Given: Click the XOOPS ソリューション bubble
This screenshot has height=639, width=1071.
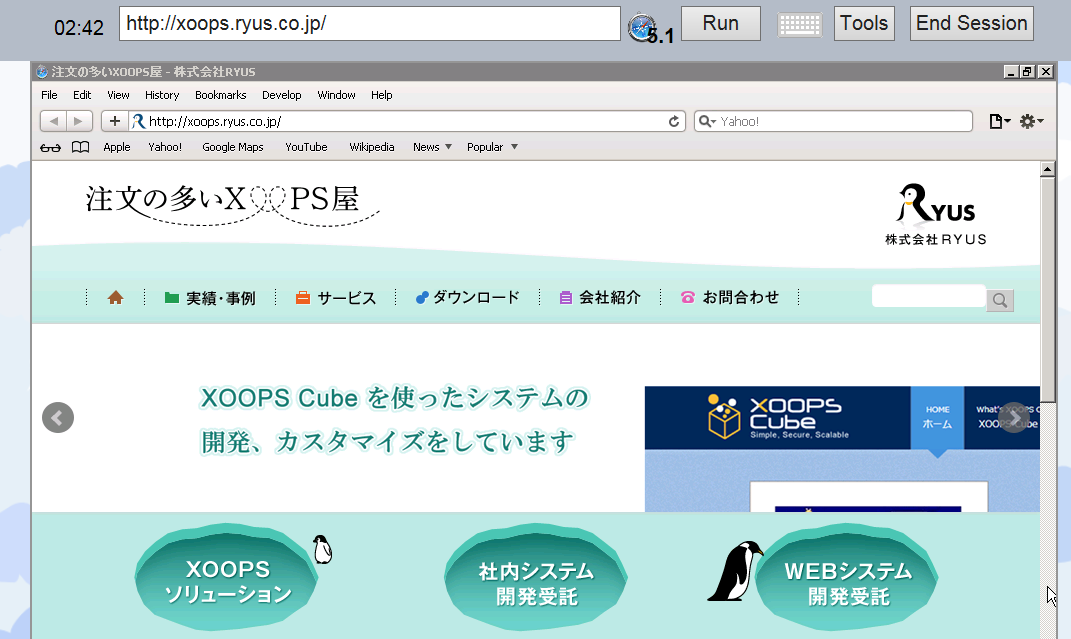Looking at the screenshot, I should click(x=227, y=578).
